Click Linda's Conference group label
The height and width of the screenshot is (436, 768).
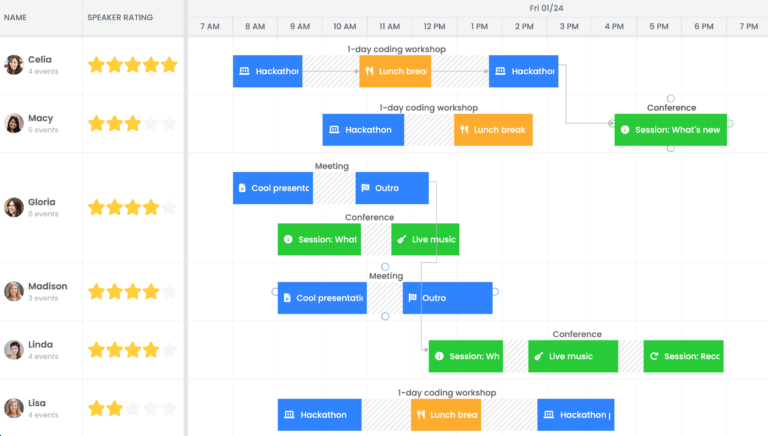[577, 334]
